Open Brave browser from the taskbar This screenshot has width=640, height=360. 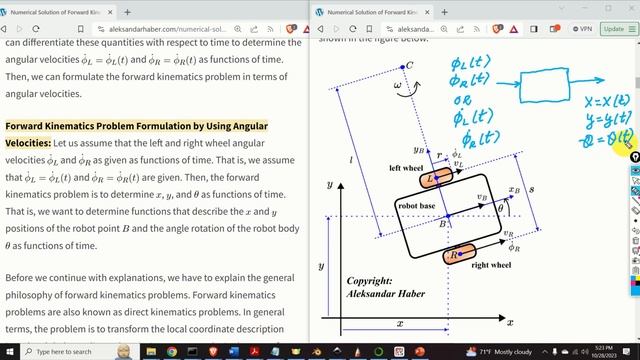pos(213,351)
